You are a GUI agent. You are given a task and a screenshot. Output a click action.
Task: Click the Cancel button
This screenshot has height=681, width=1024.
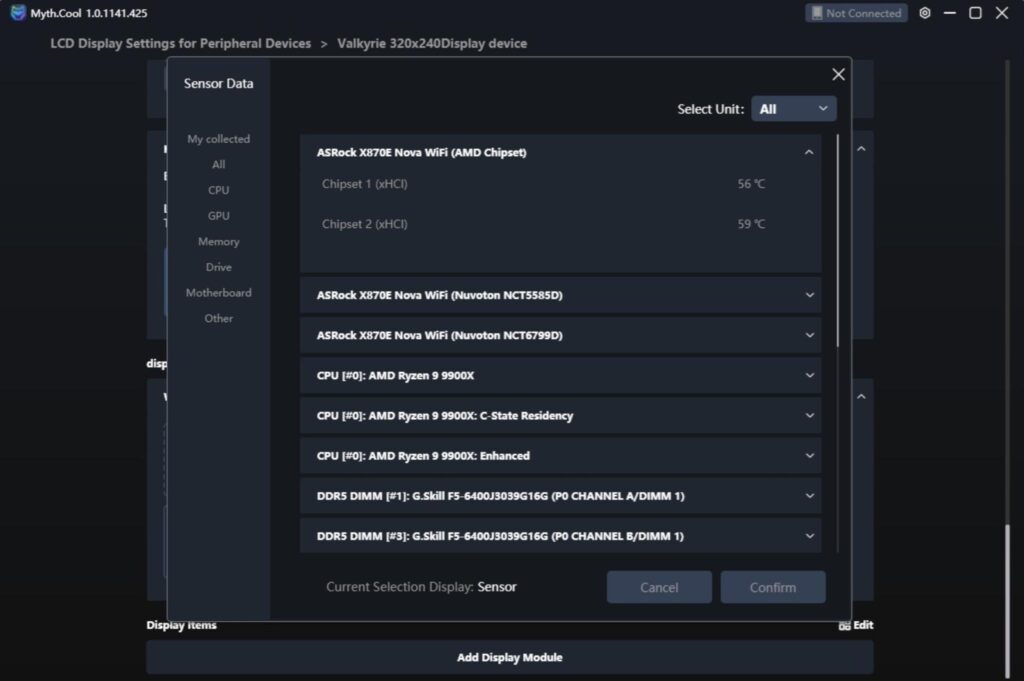point(659,587)
